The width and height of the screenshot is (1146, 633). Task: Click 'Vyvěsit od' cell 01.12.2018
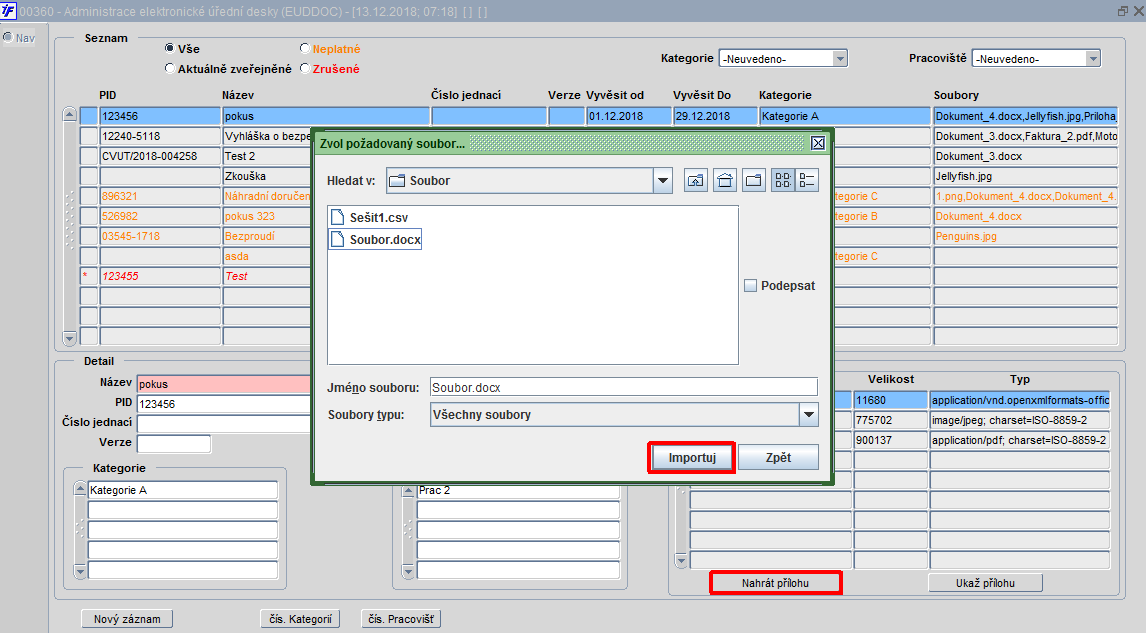click(x=629, y=115)
